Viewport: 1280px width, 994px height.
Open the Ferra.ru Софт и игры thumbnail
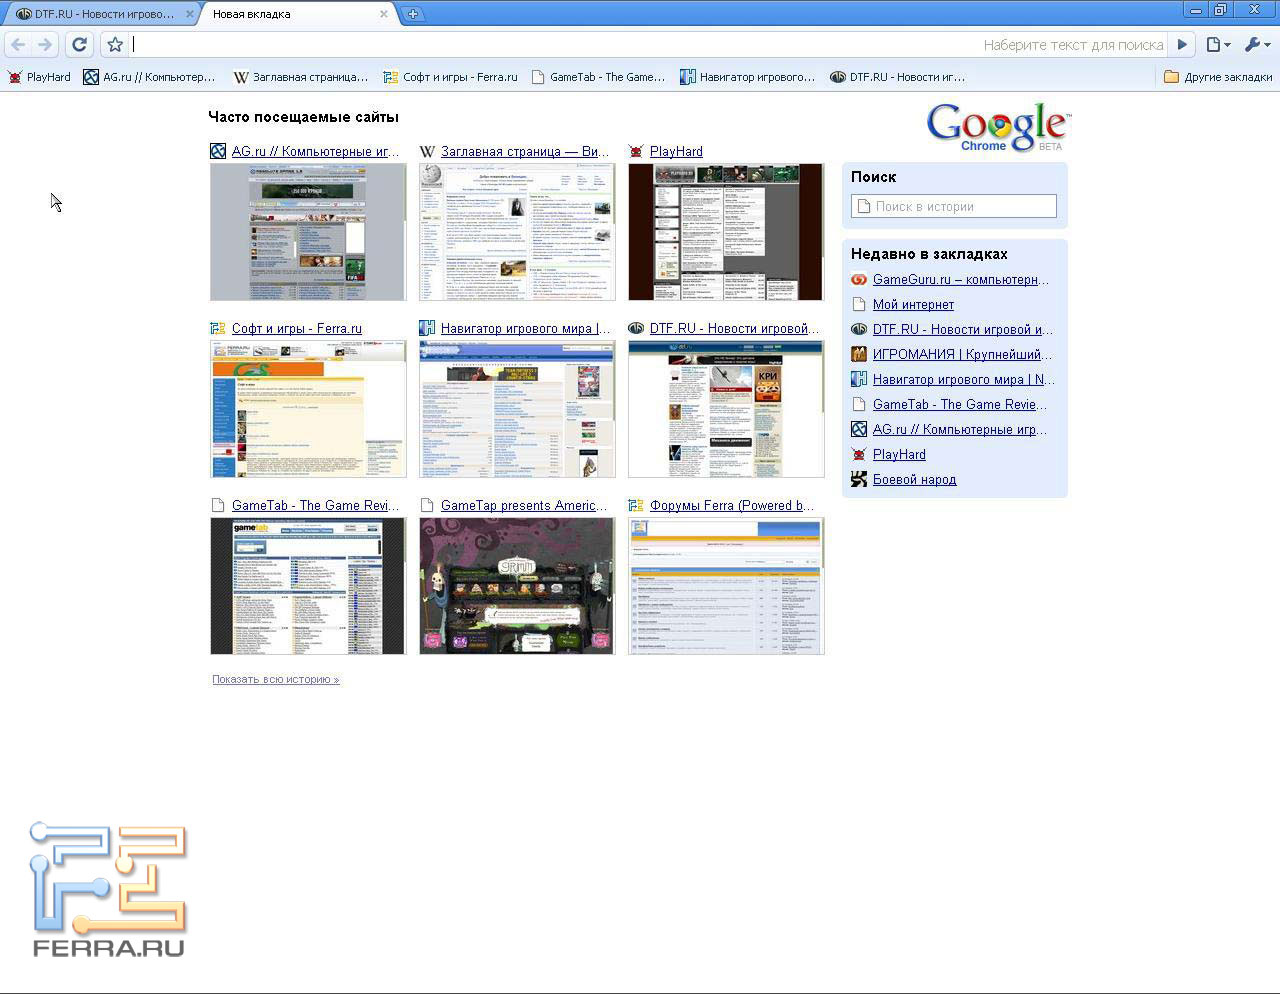tap(308, 409)
